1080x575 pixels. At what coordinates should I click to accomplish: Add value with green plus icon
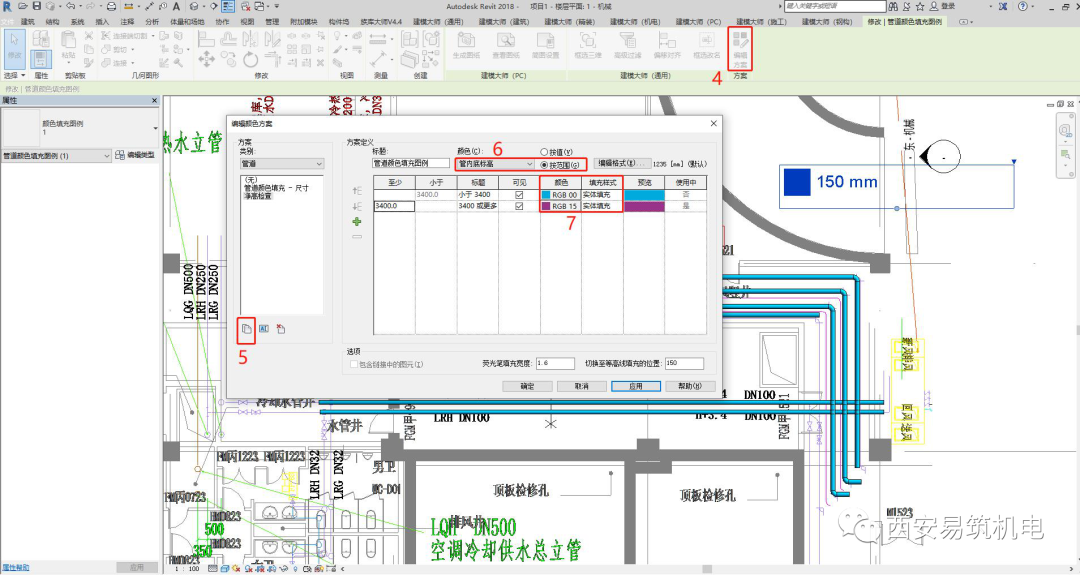pos(357,222)
